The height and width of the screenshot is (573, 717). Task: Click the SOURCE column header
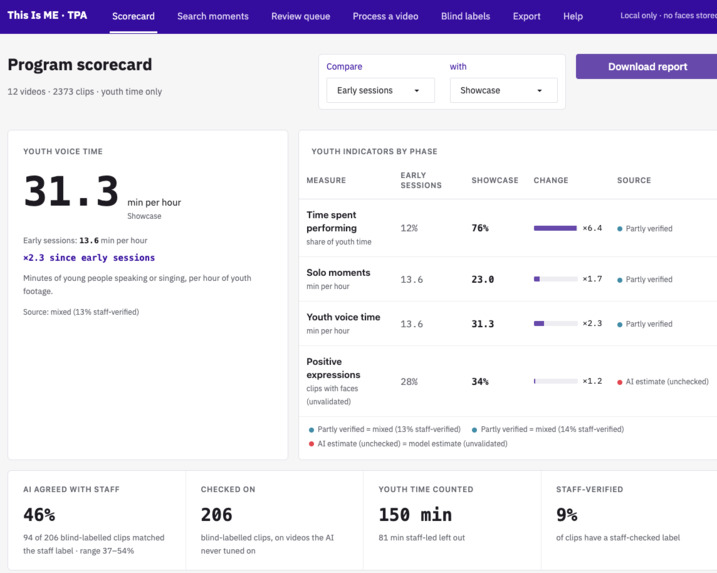pyautogui.click(x=634, y=181)
